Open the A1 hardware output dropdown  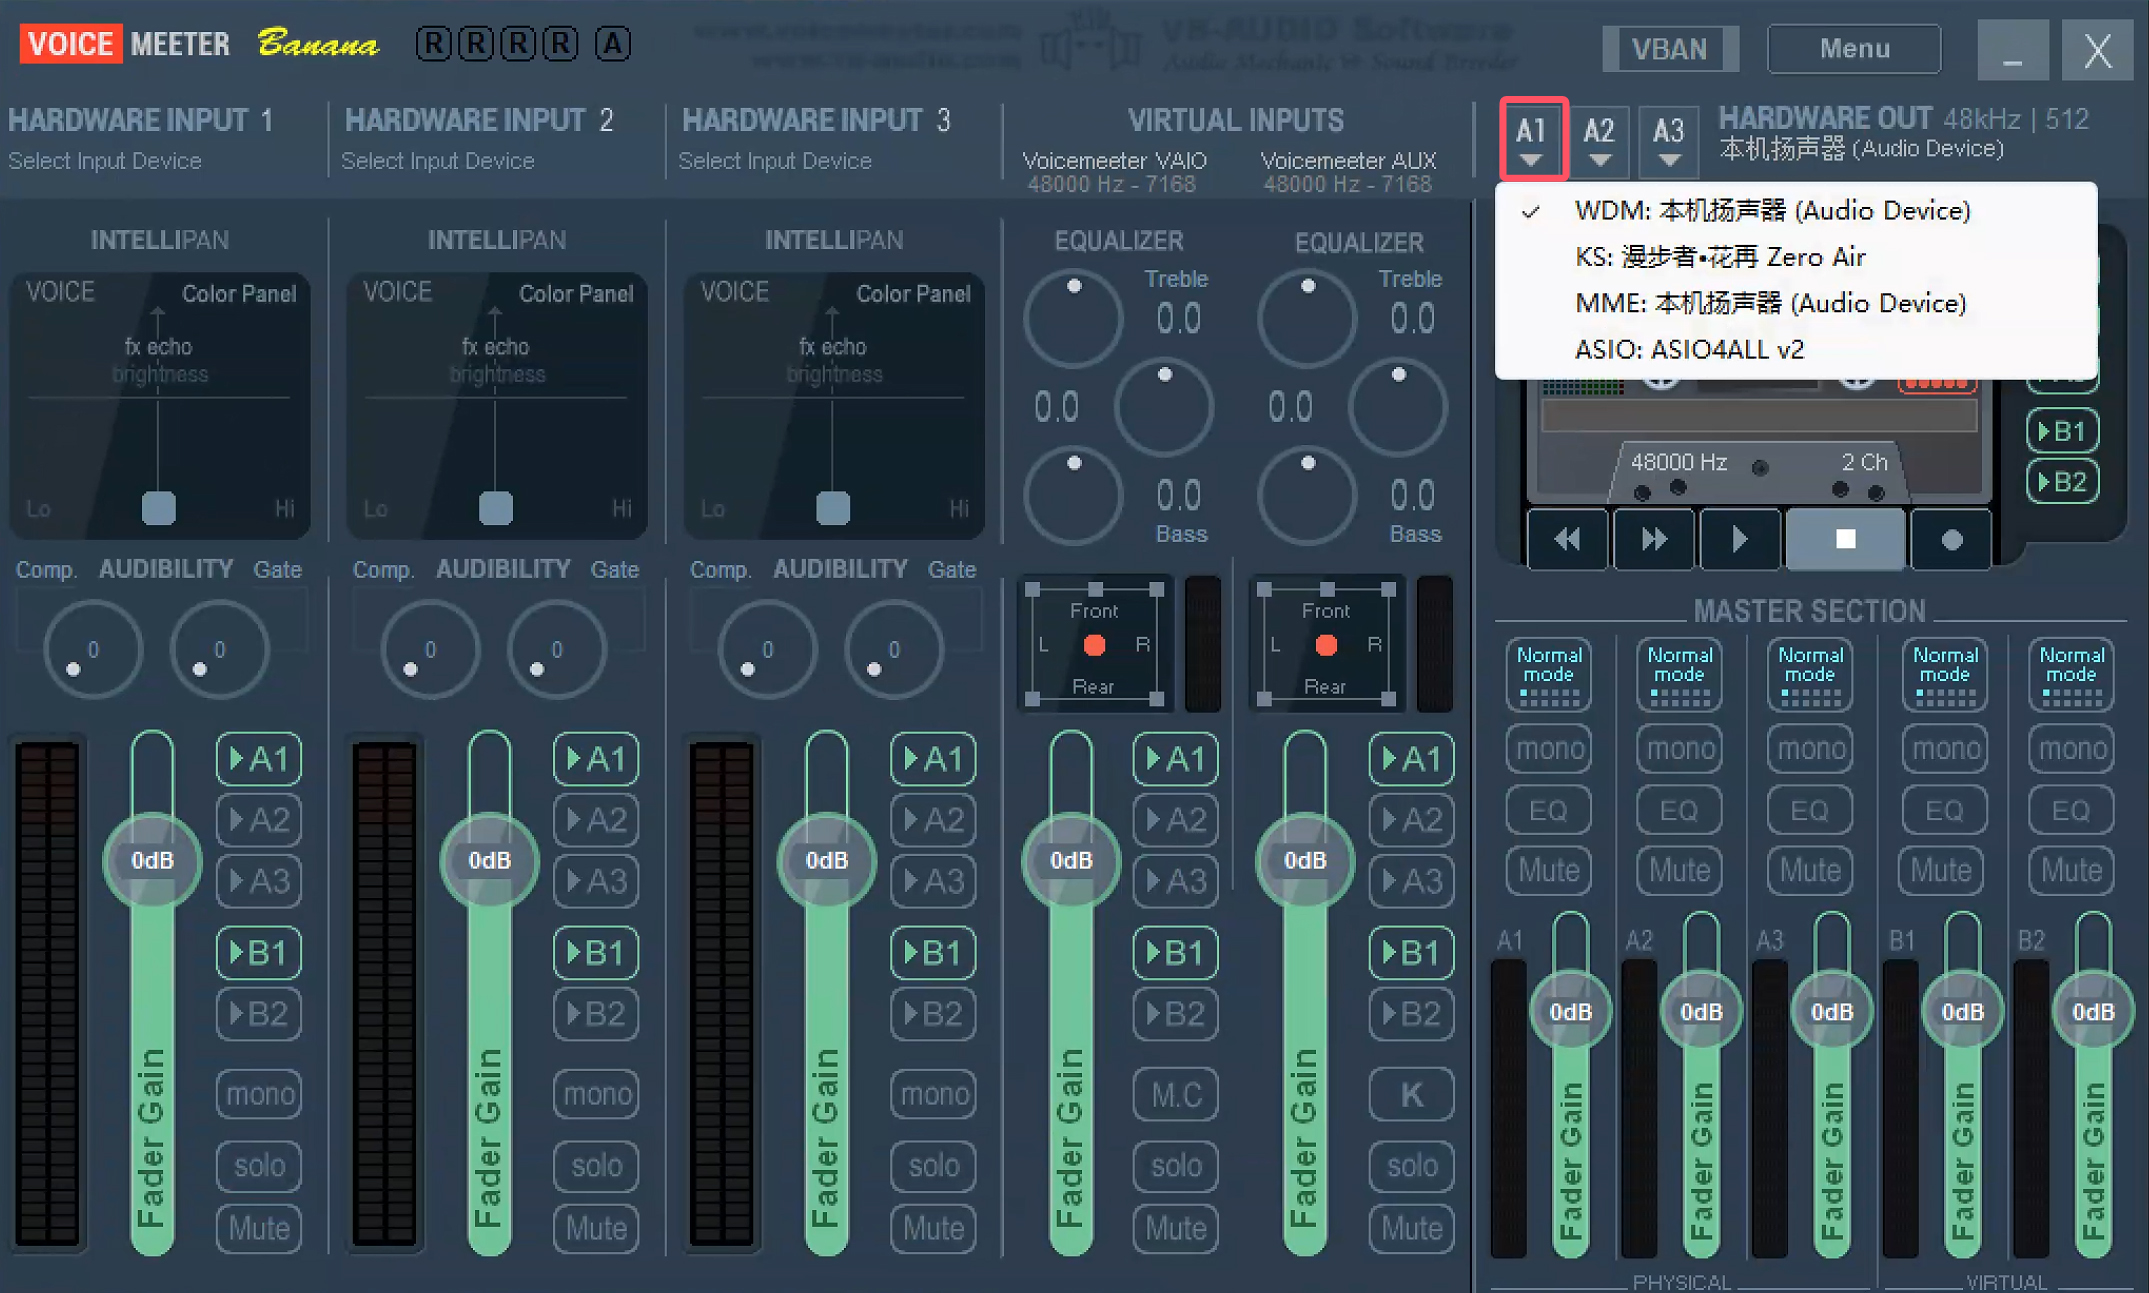point(1531,139)
